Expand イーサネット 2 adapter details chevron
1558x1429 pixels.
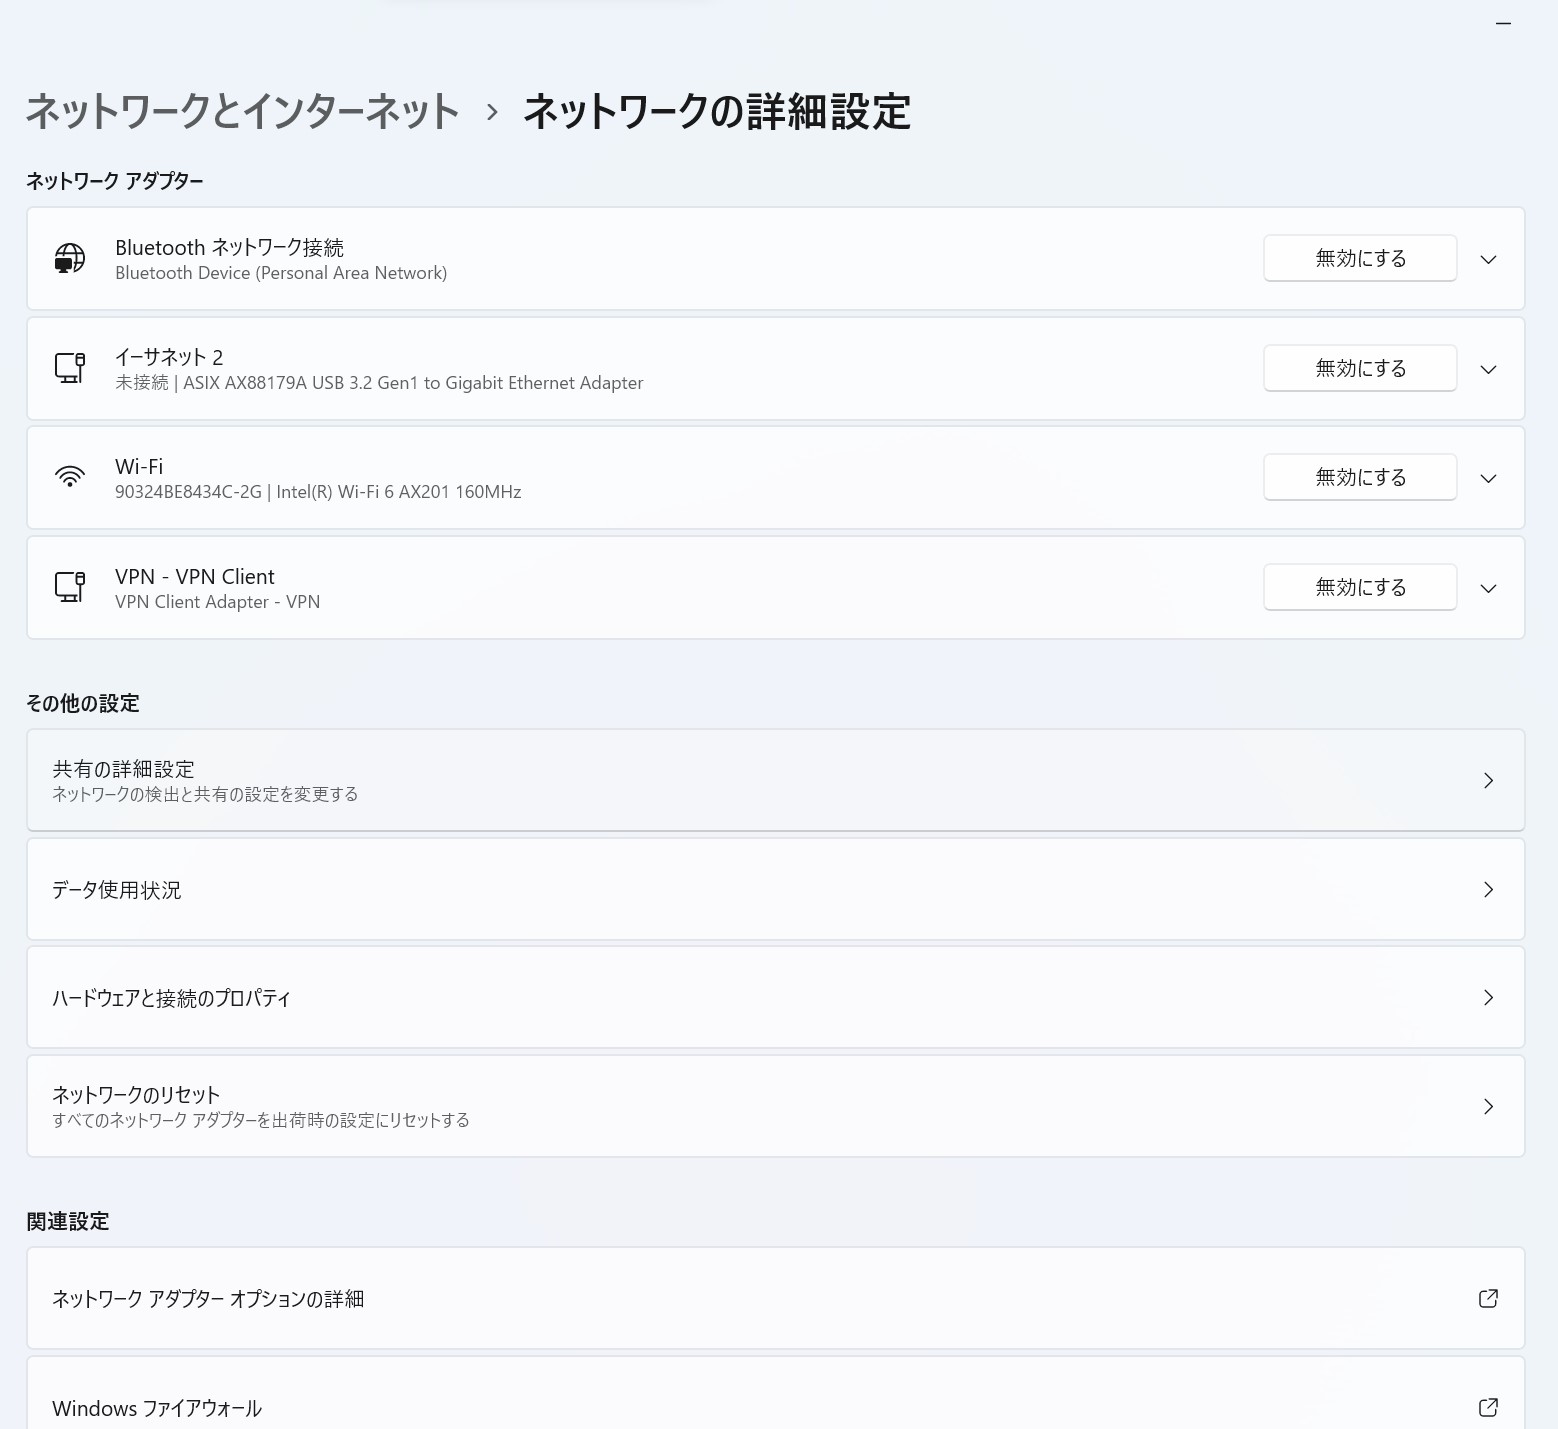[1488, 368]
